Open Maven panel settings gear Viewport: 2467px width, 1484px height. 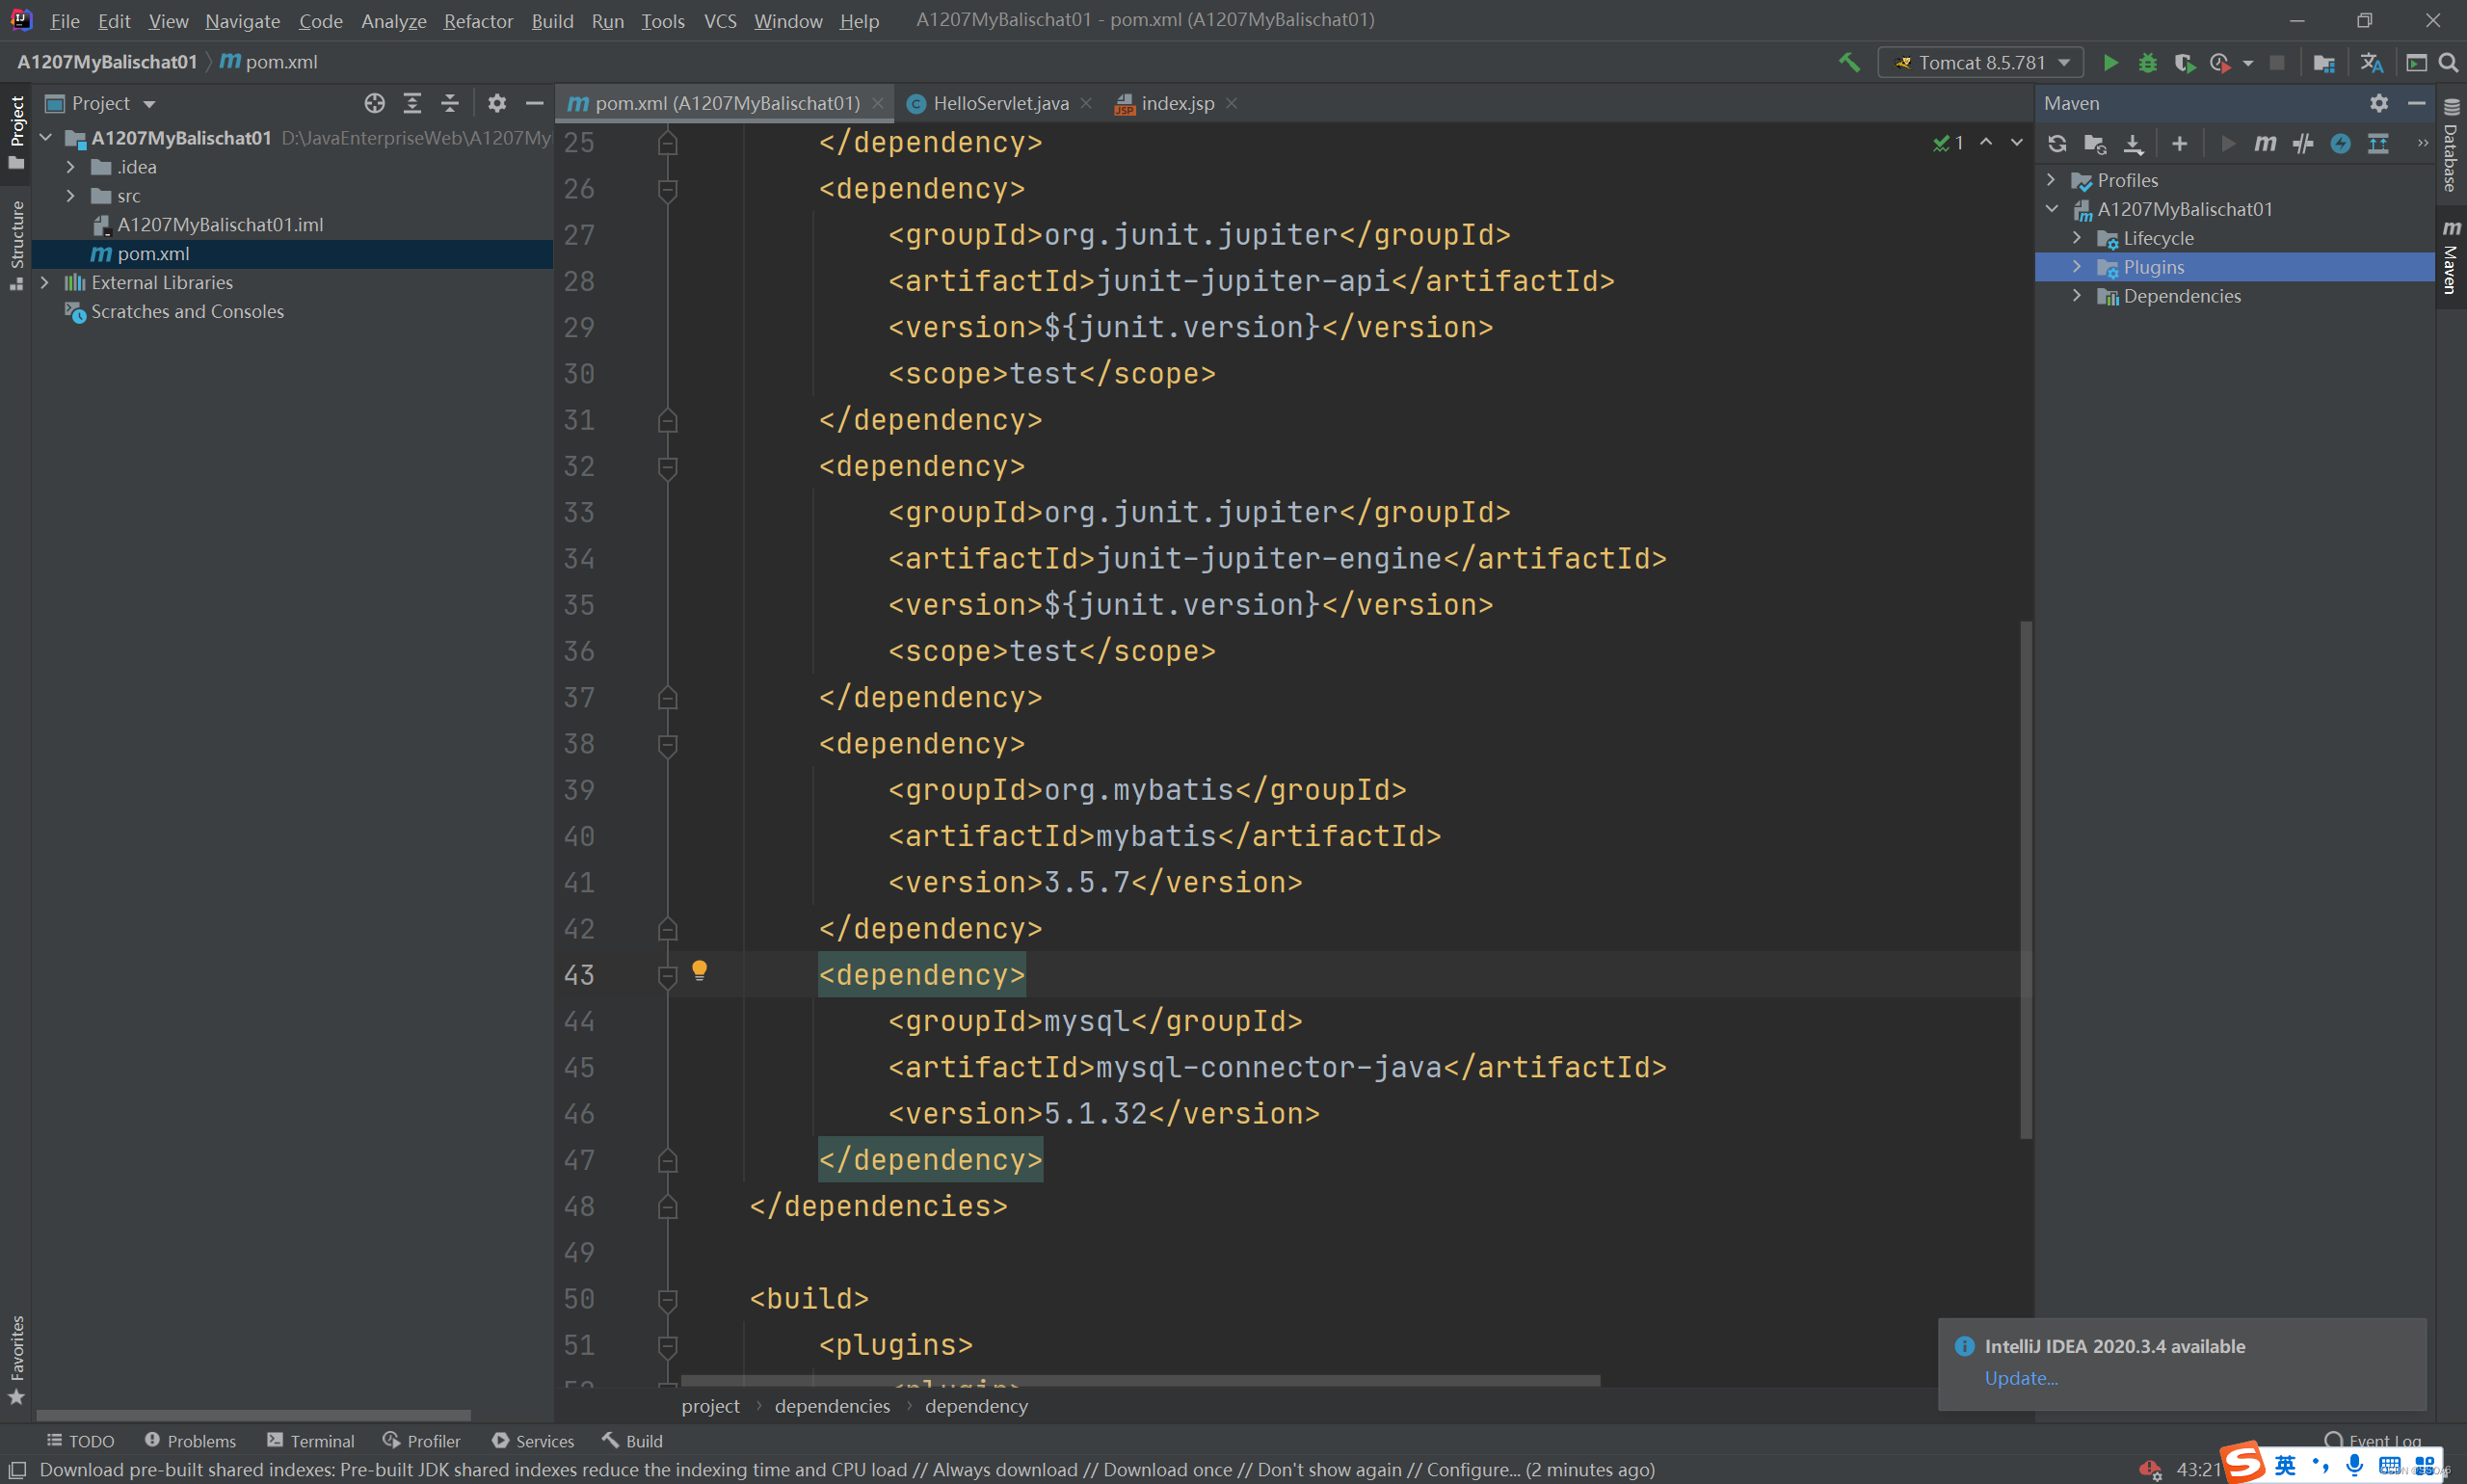tap(2379, 103)
